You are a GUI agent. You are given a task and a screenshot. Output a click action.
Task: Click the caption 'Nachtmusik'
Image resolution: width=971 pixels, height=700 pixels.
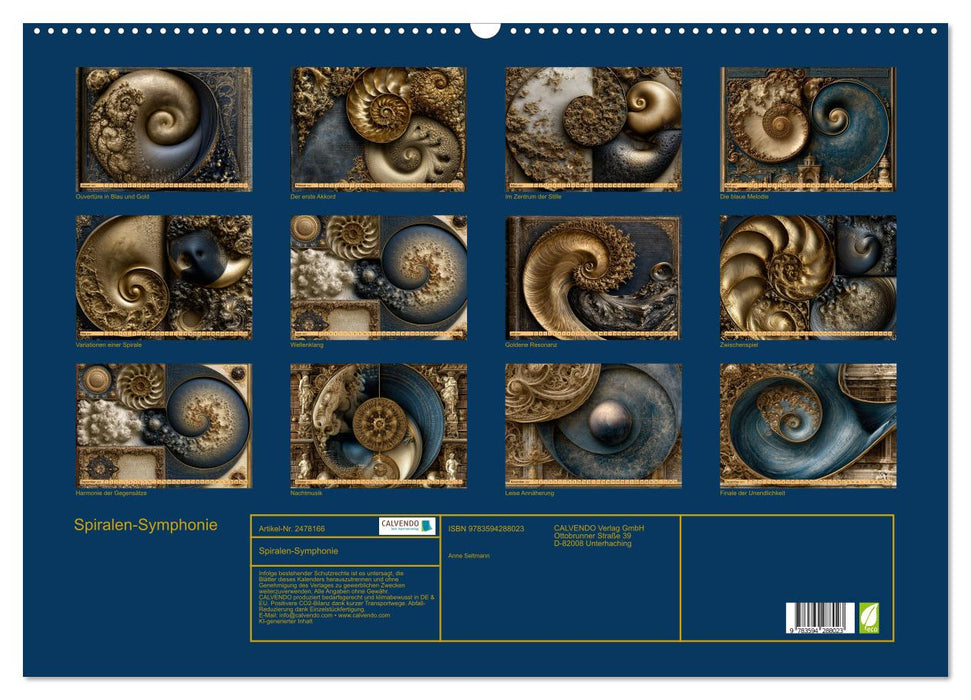point(306,493)
